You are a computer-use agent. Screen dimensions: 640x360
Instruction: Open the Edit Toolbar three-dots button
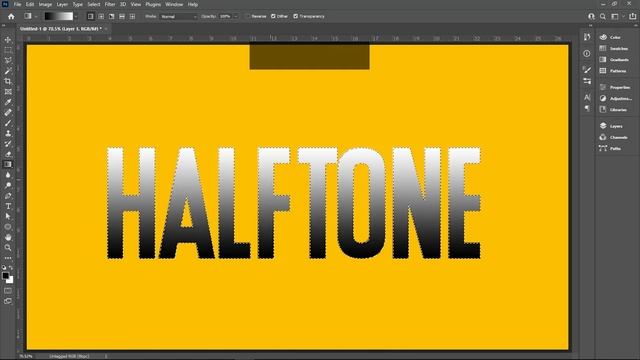(x=8, y=258)
